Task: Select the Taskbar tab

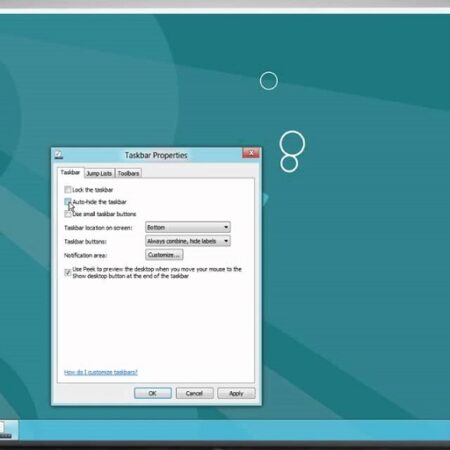Action: click(70, 172)
